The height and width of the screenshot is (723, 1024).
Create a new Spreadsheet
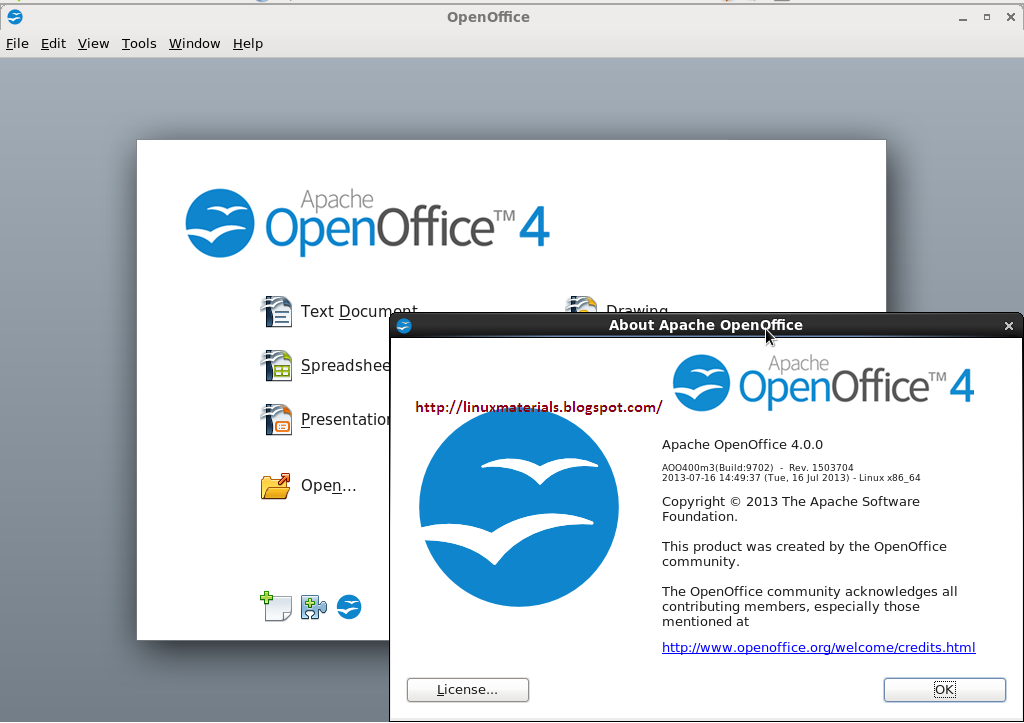pyautogui.click(x=345, y=365)
